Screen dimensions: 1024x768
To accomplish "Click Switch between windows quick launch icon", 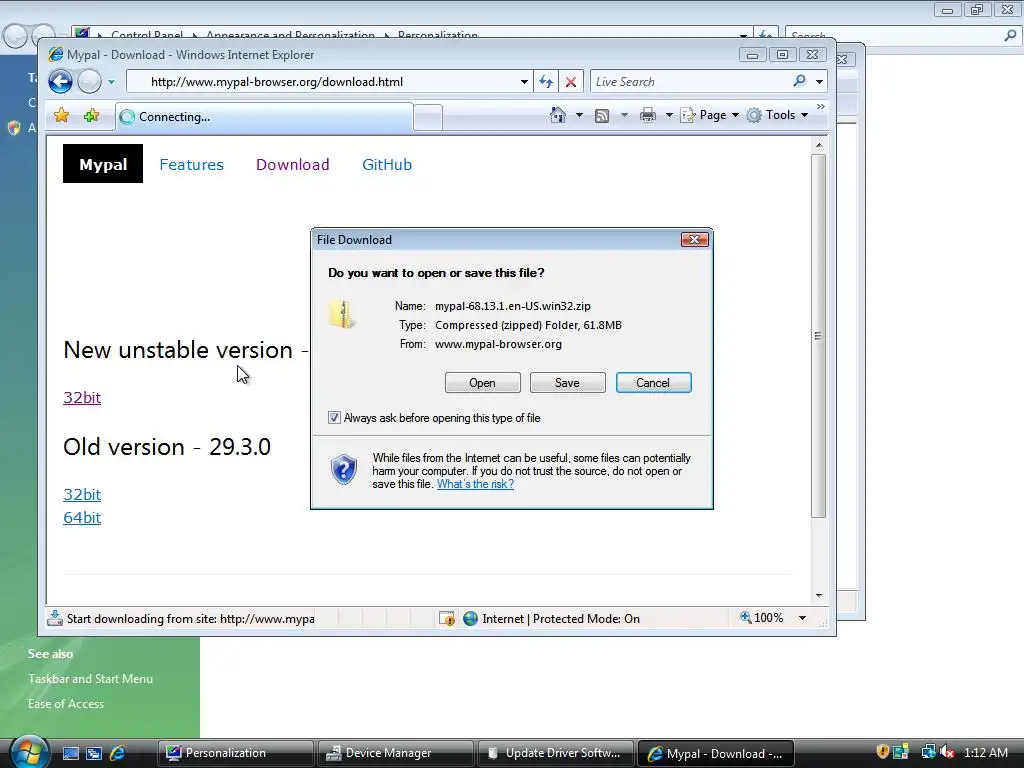I will (x=94, y=753).
